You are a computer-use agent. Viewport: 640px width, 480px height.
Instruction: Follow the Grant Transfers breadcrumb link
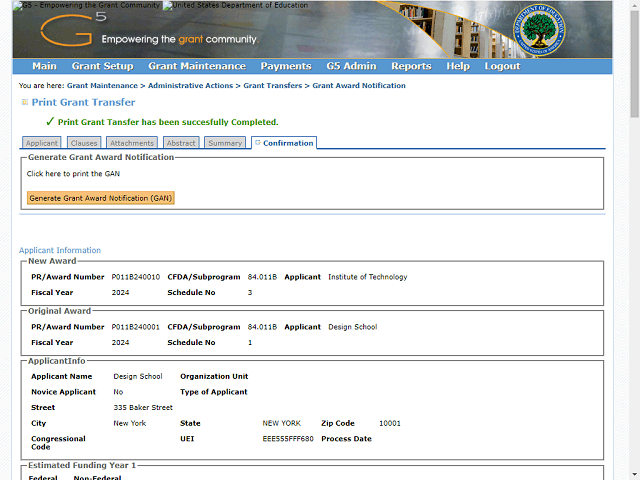click(273, 86)
